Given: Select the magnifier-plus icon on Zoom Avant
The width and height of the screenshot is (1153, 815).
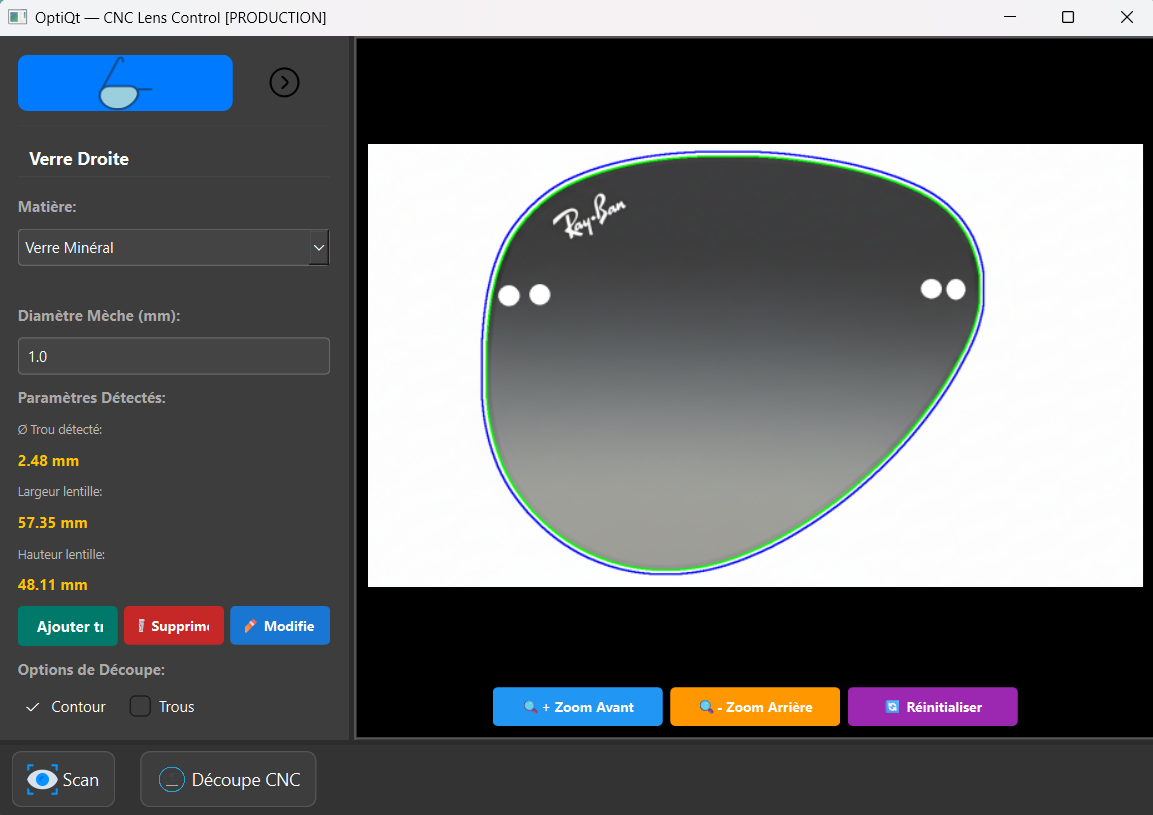Looking at the screenshot, I should (x=530, y=707).
